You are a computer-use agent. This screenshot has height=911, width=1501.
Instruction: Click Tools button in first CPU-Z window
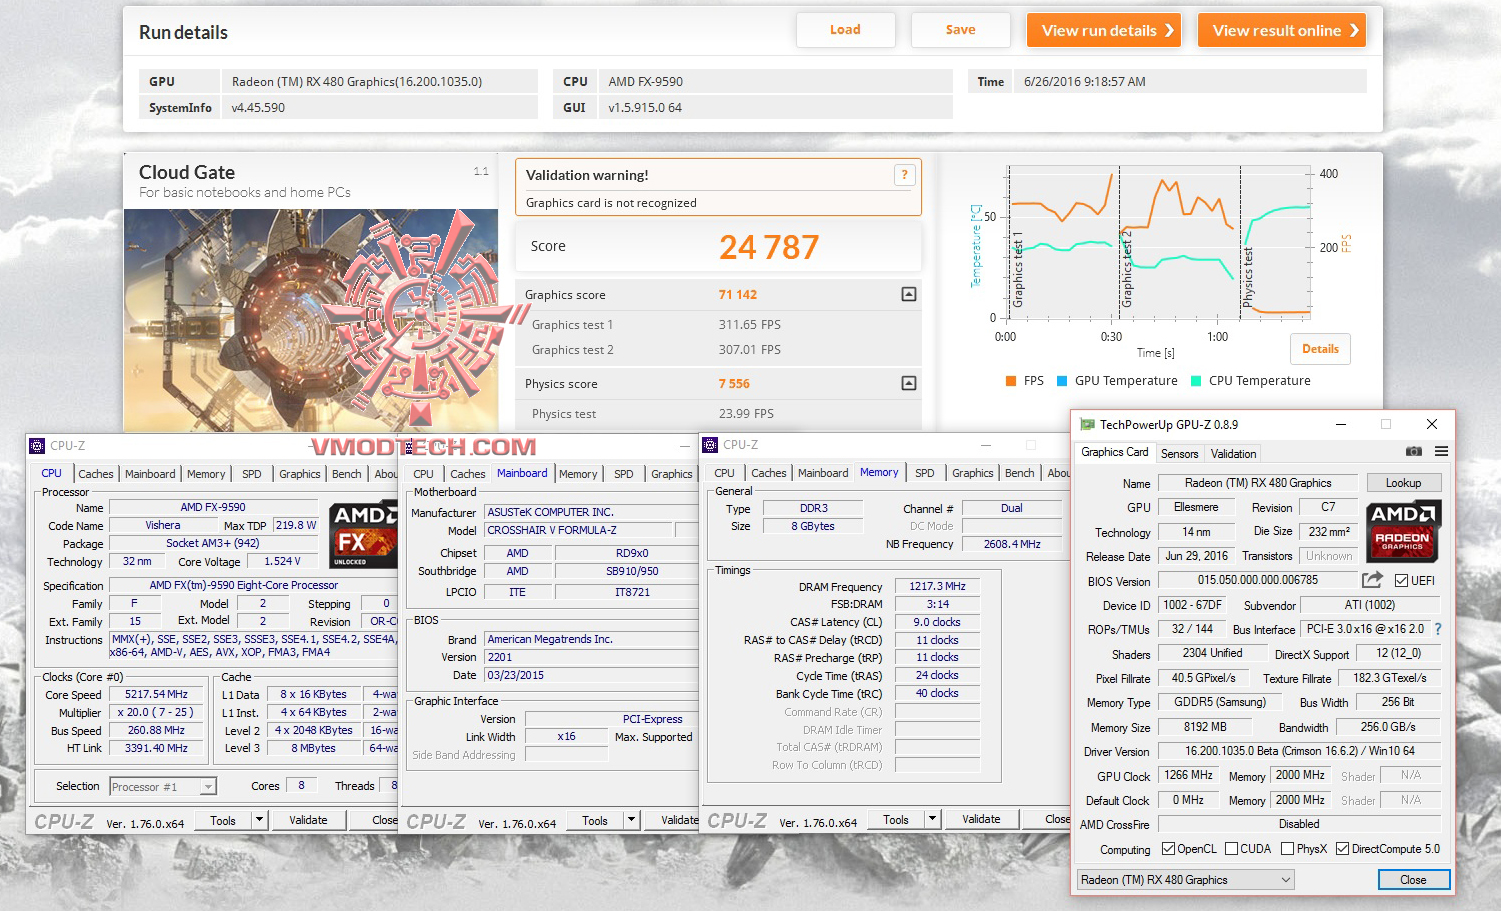point(223,820)
